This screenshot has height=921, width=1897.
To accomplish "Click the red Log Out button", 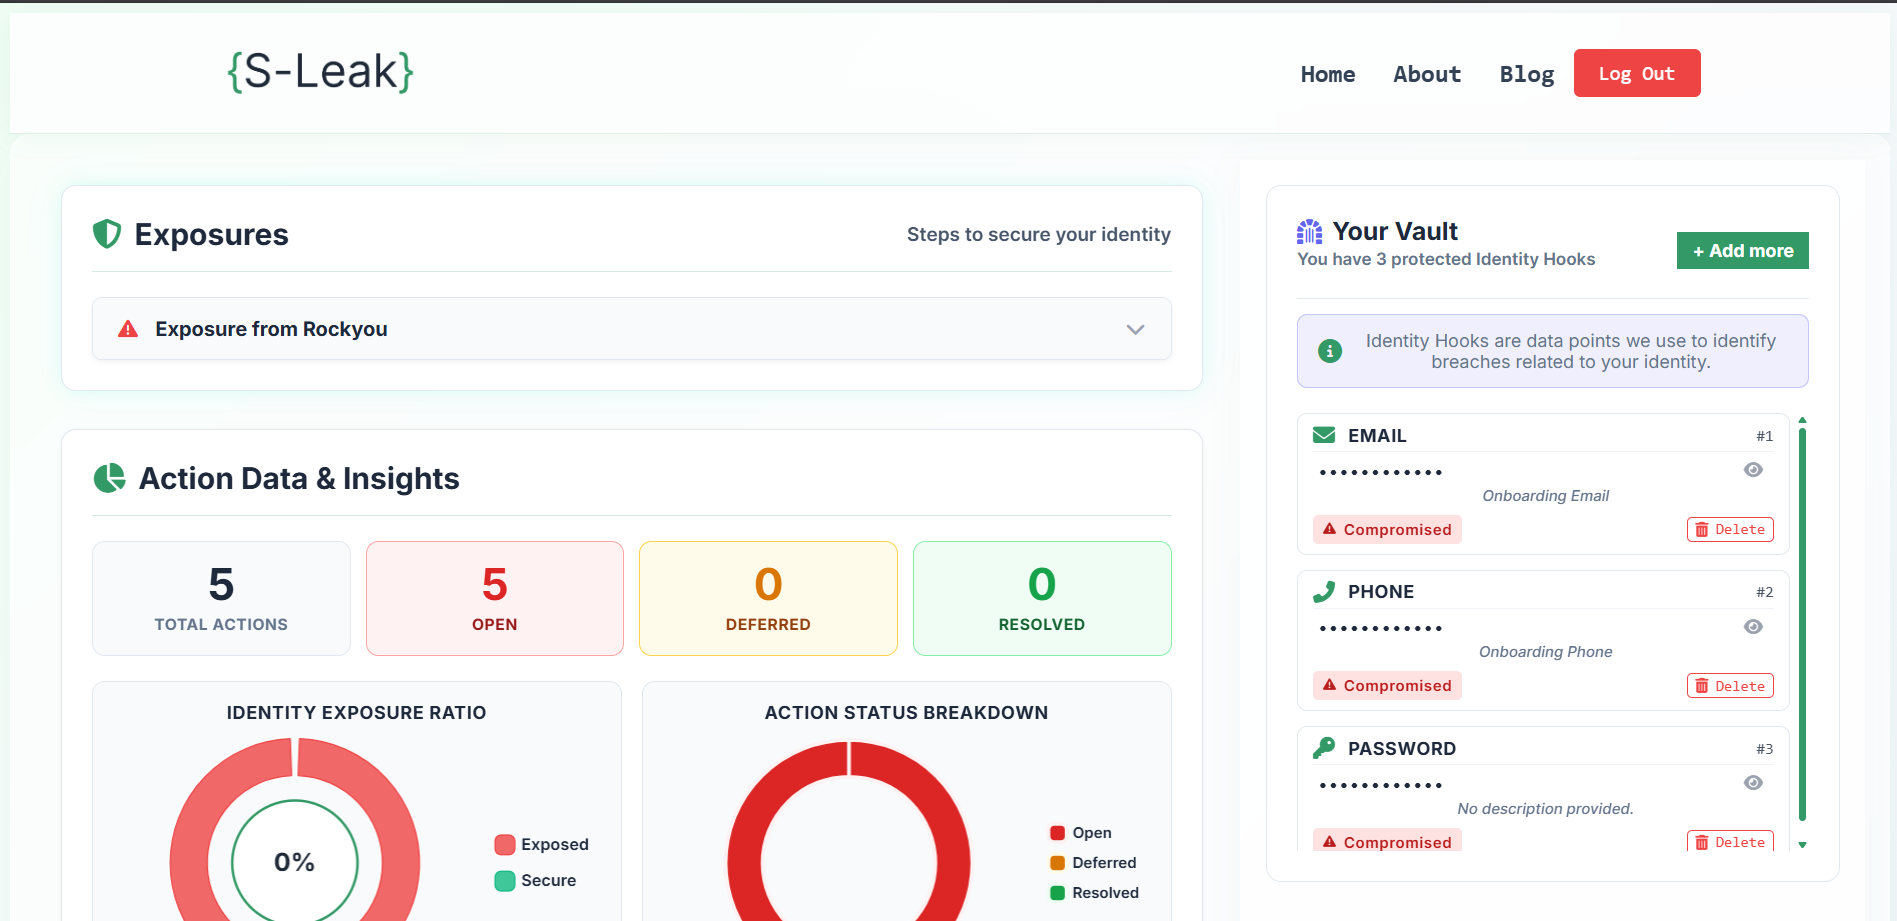I will [x=1637, y=73].
